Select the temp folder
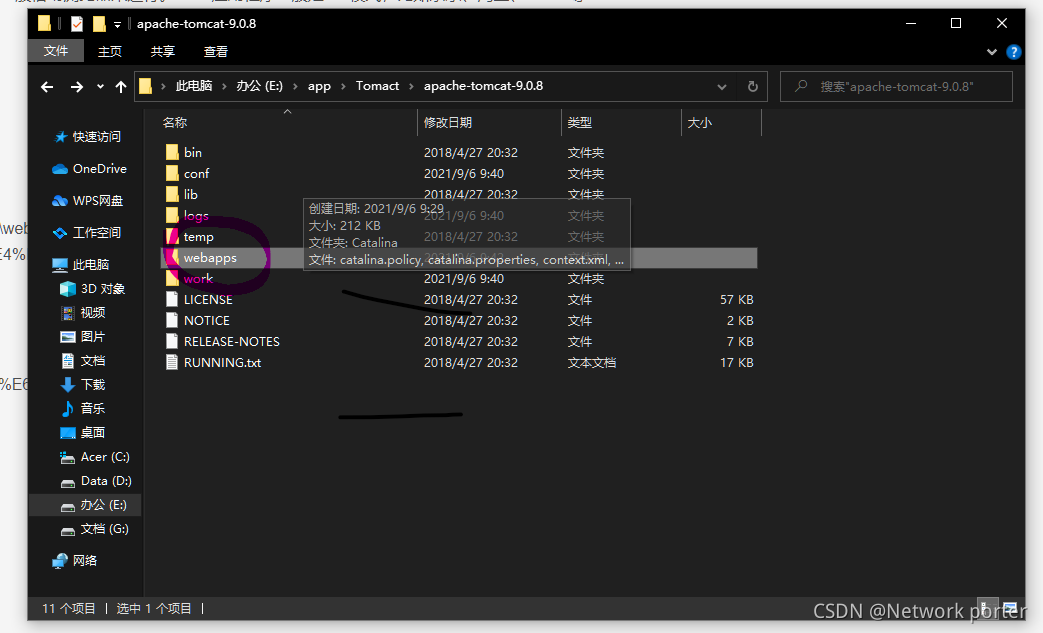Image resolution: width=1043 pixels, height=633 pixels. 198,237
